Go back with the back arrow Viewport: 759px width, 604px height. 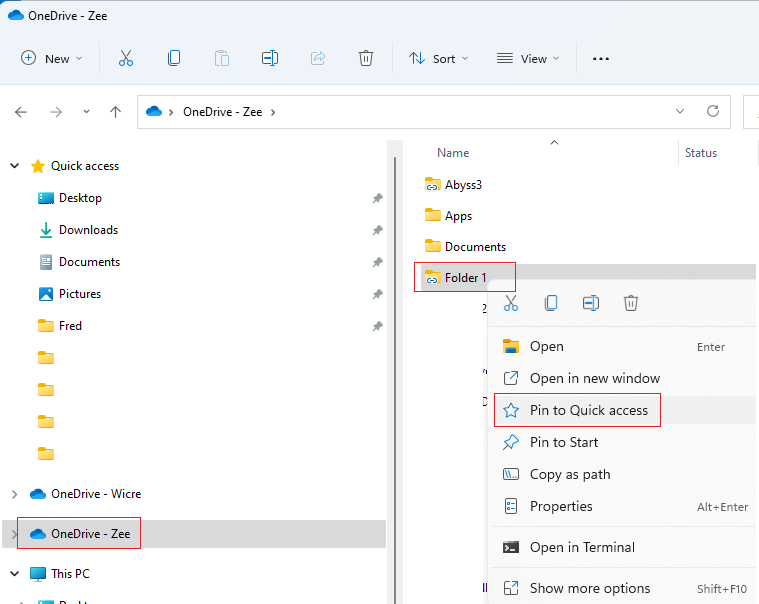pyautogui.click(x=21, y=112)
